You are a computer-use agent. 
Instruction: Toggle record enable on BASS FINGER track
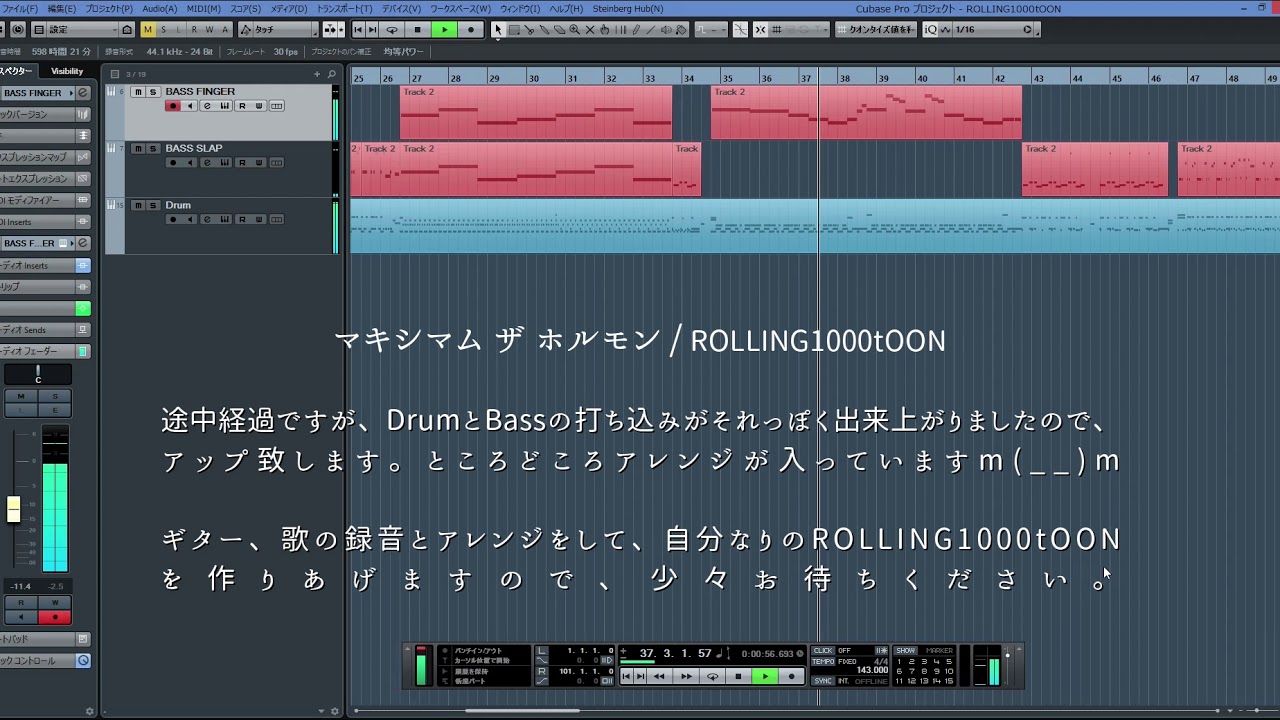coord(173,106)
